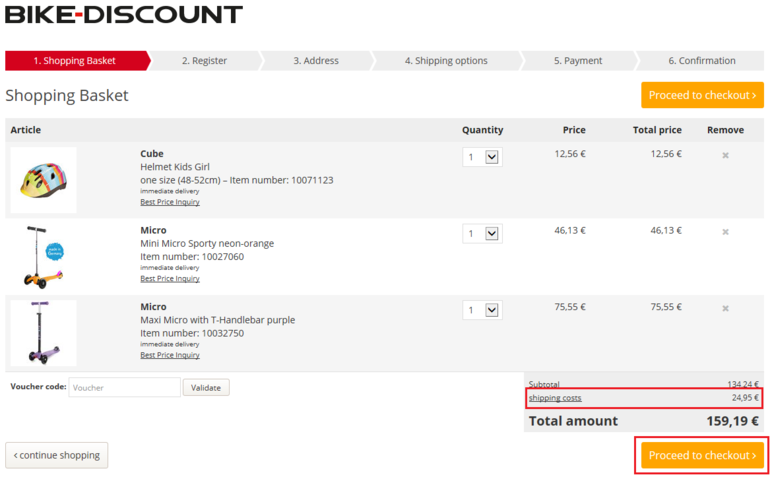Open Best Price Inquiry for Maxi Micro purple
This screenshot has height=479, width=770.
tap(170, 355)
